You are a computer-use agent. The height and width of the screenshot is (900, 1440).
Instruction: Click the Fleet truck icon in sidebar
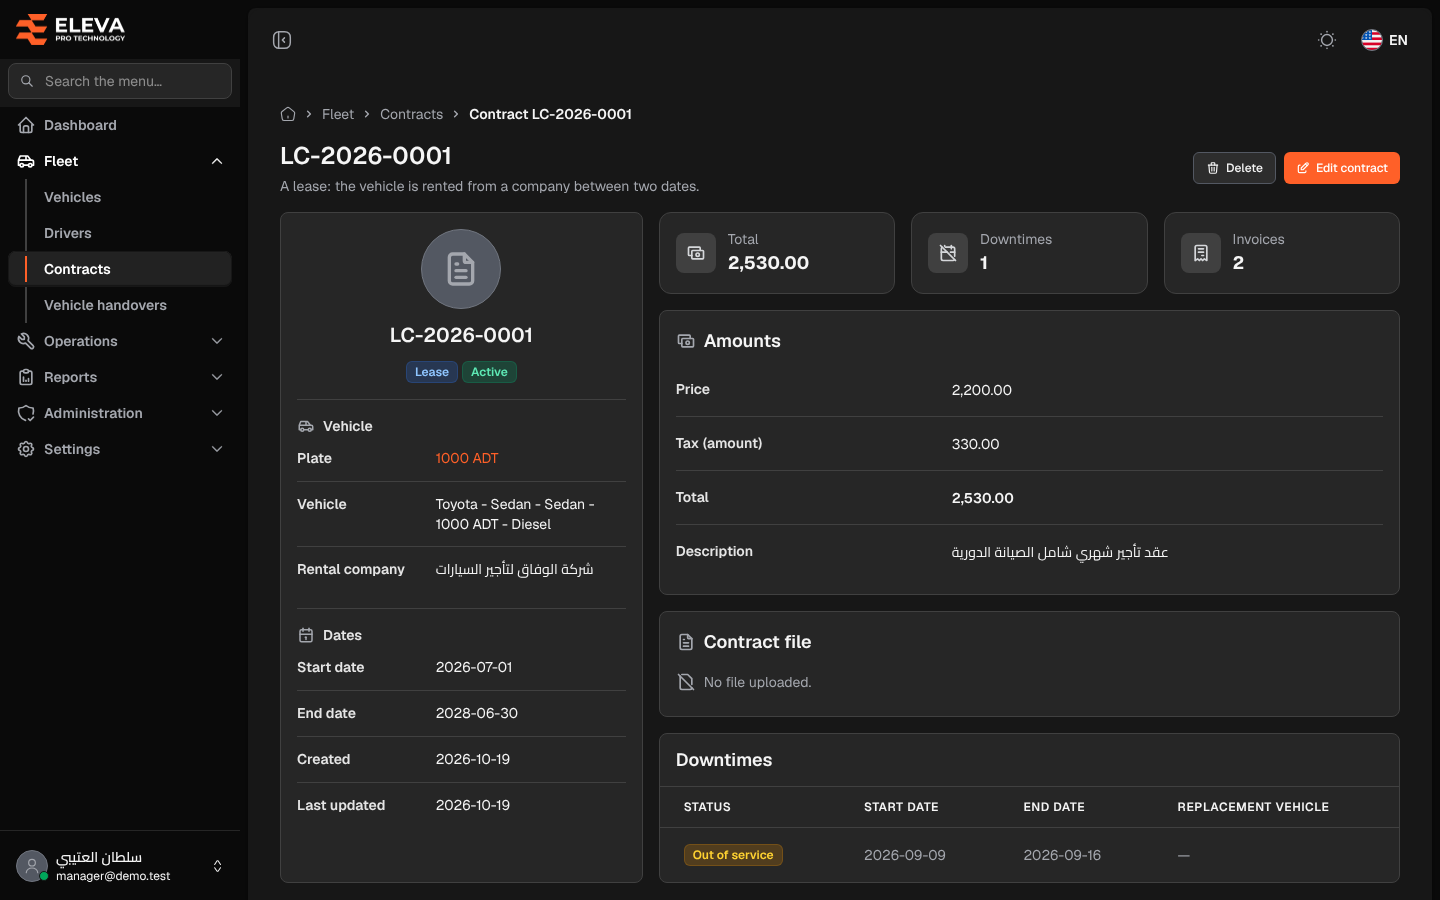pos(26,161)
